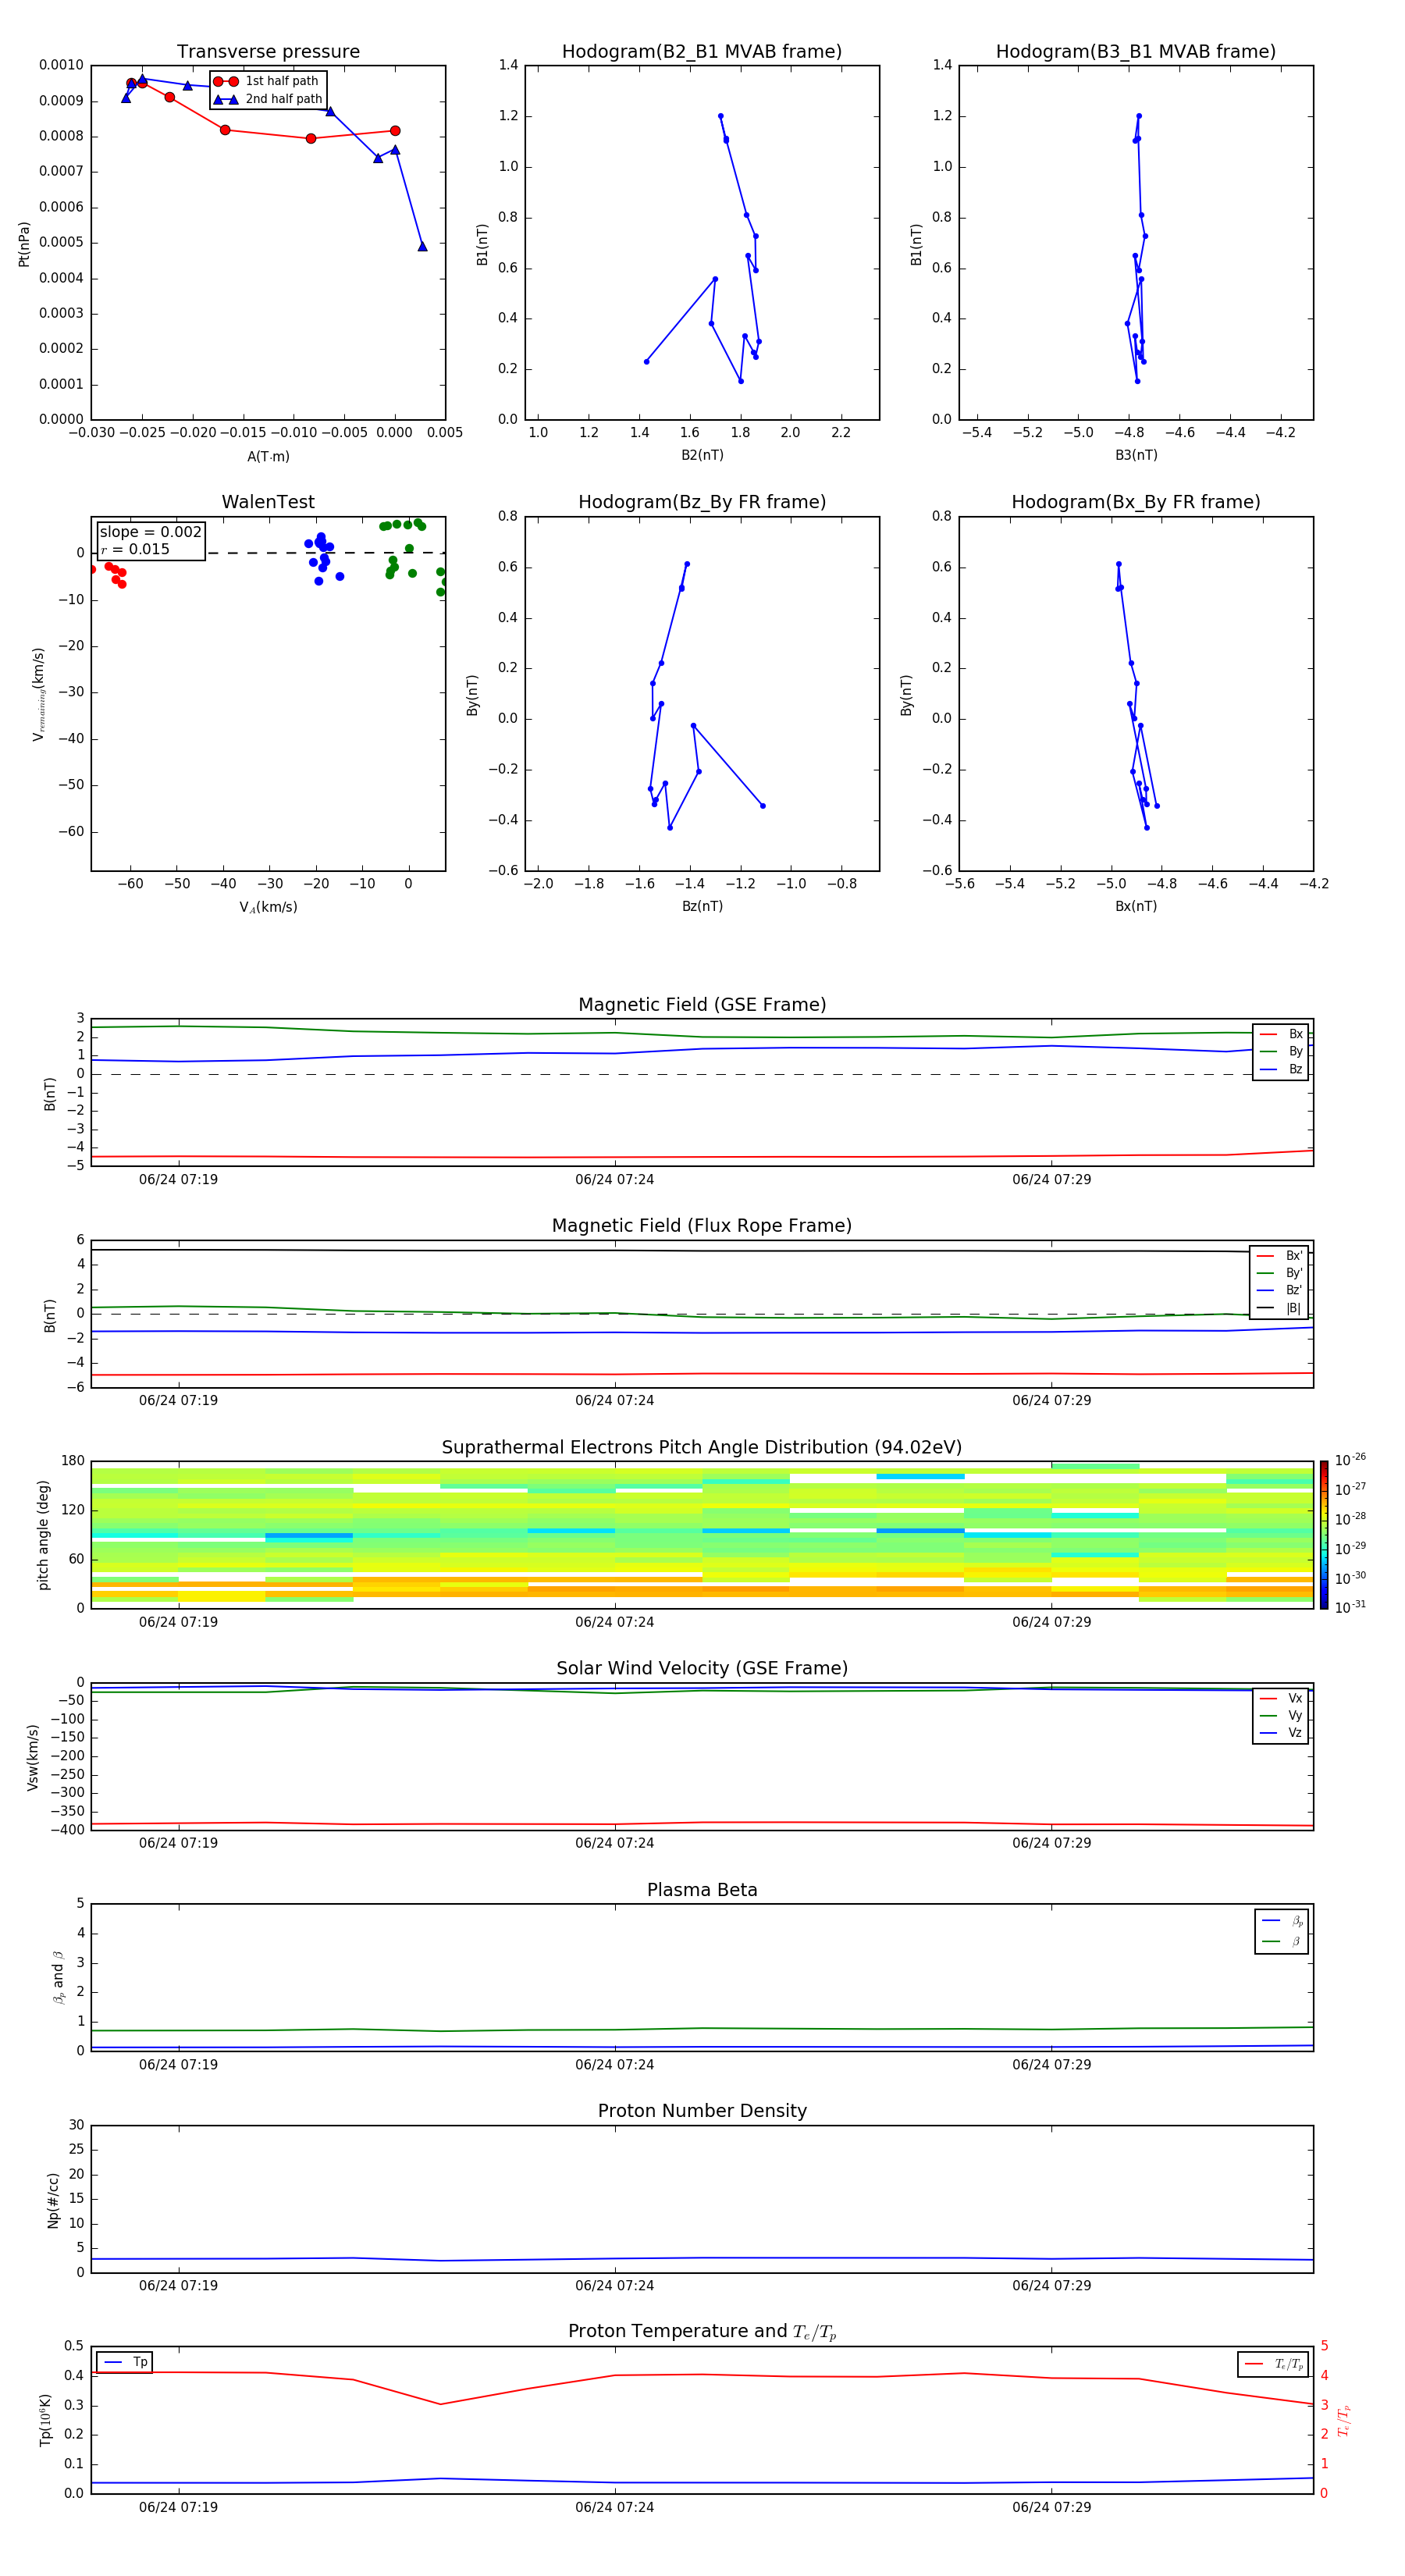
Task: Click the '06/24 07:24' tick under Plasma Beta
Action: pyautogui.click(x=614, y=2064)
